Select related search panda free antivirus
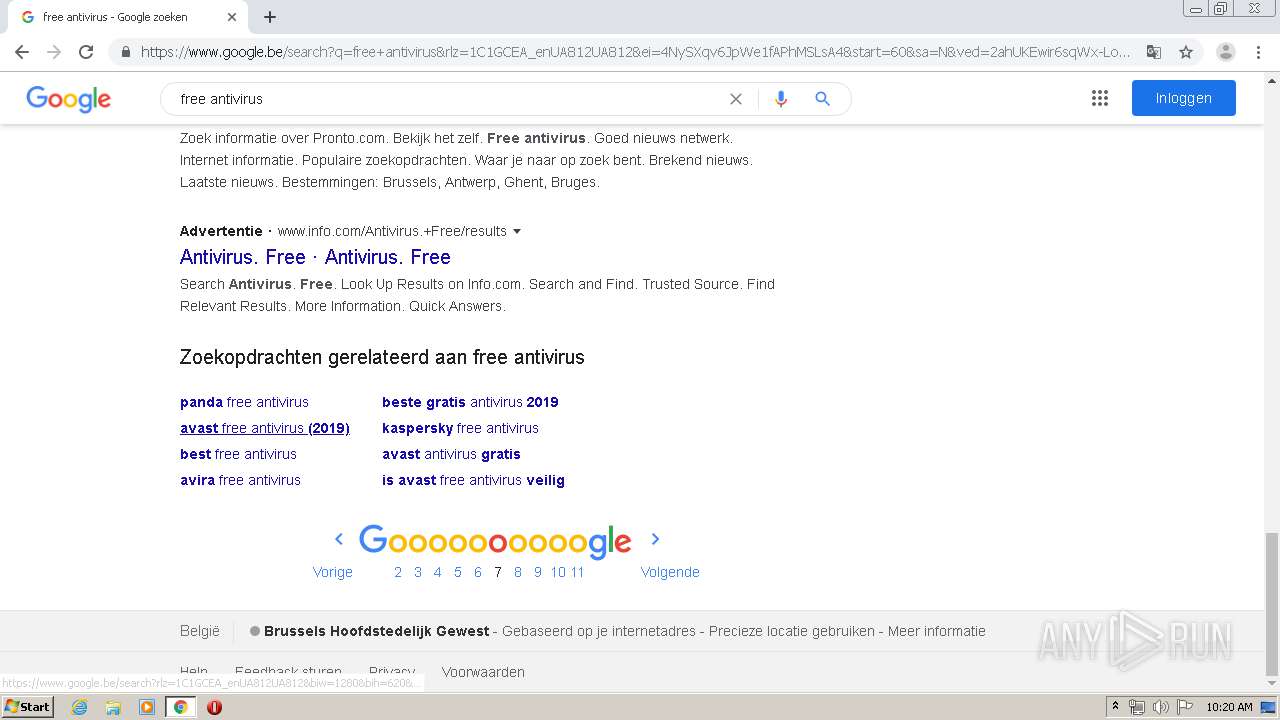1280x720 pixels. (244, 402)
